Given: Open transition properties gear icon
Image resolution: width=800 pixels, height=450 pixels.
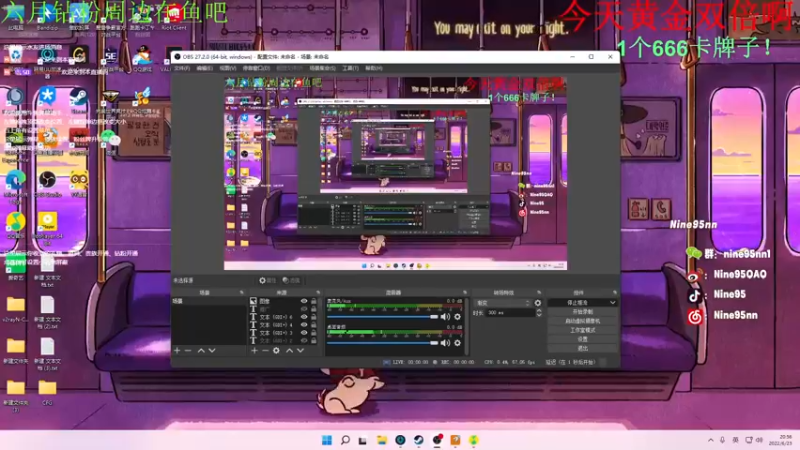Looking at the screenshot, I should (x=538, y=303).
